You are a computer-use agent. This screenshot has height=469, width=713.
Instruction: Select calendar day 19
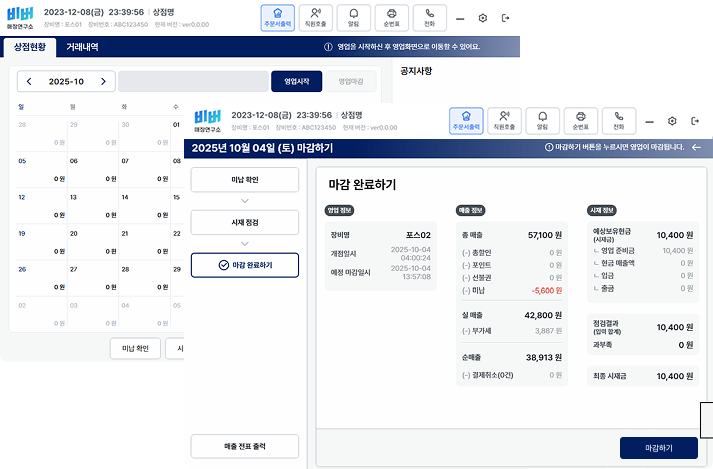coord(41,242)
